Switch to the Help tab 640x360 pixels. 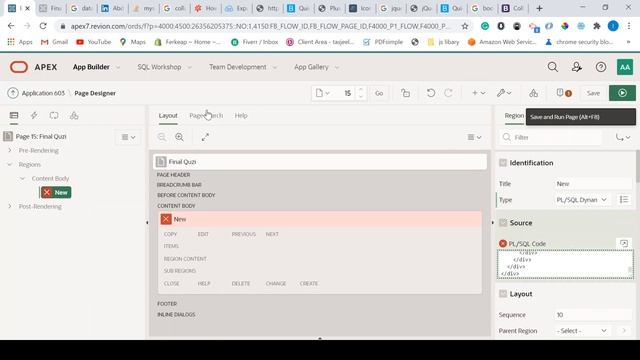click(241, 116)
